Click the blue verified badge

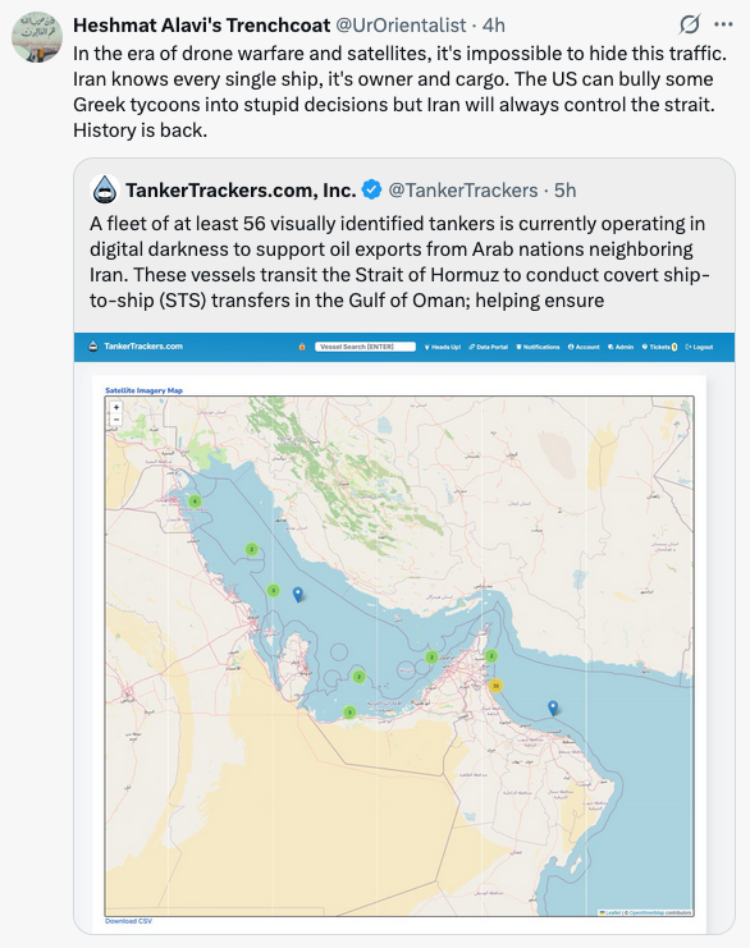click(372, 190)
